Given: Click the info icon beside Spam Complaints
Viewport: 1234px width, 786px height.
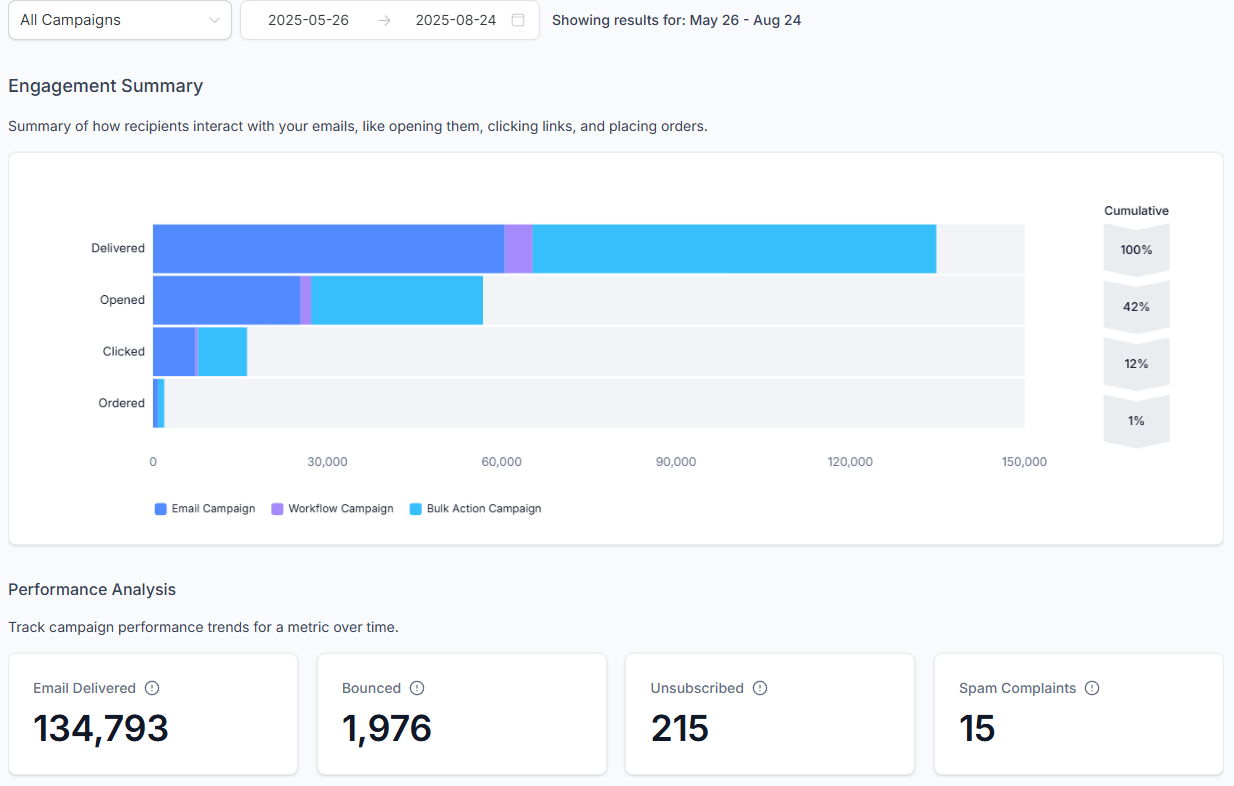Looking at the screenshot, I should [x=1092, y=688].
